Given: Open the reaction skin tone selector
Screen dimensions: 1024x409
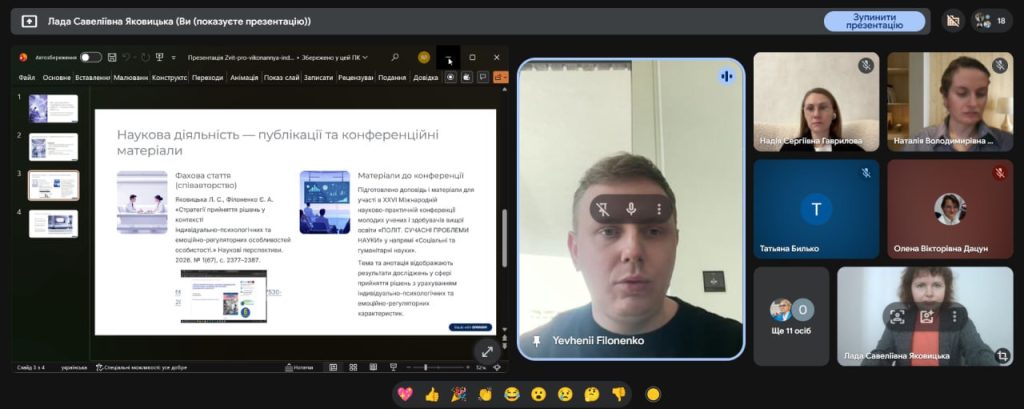Looking at the screenshot, I should click(653, 394).
